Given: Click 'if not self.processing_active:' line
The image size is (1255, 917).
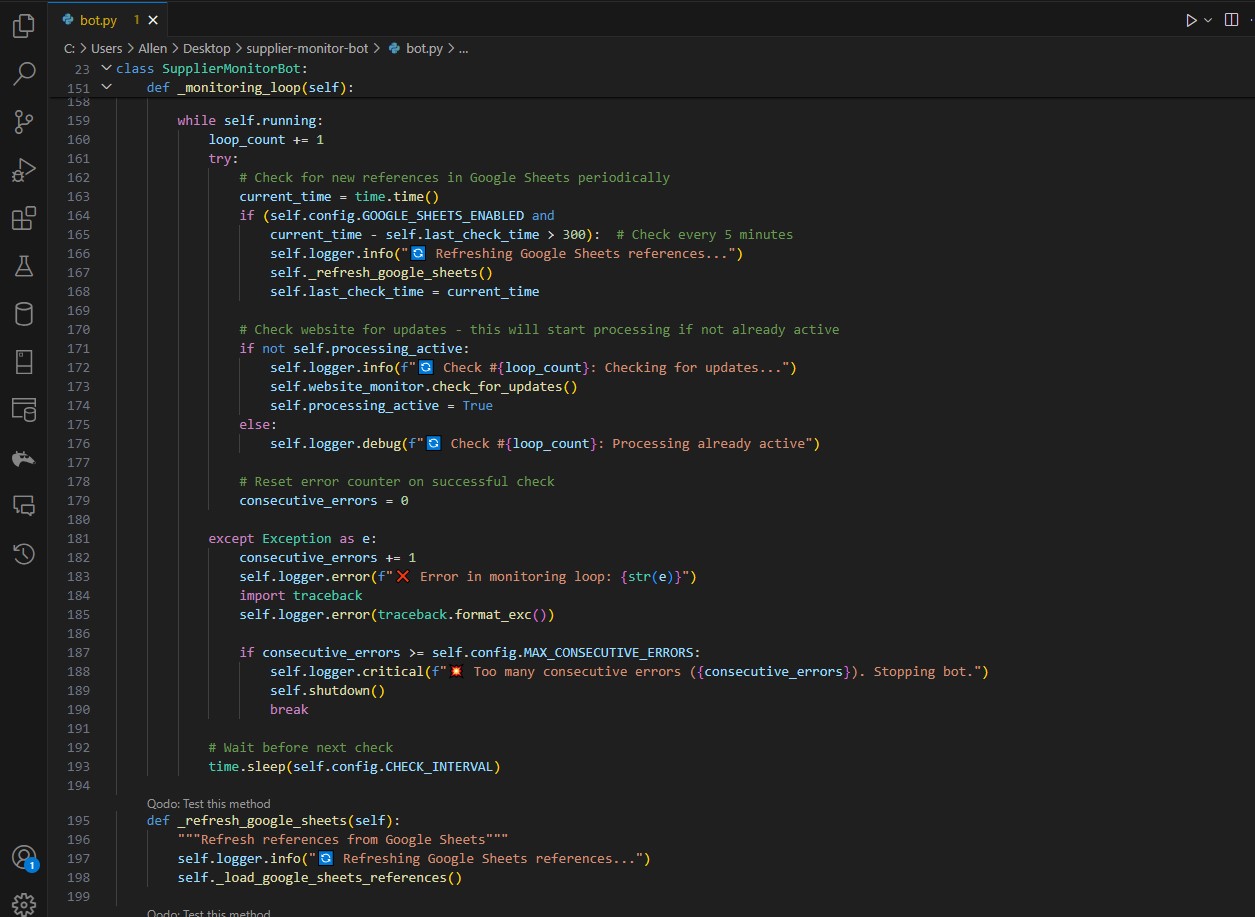Looking at the screenshot, I should 354,348.
